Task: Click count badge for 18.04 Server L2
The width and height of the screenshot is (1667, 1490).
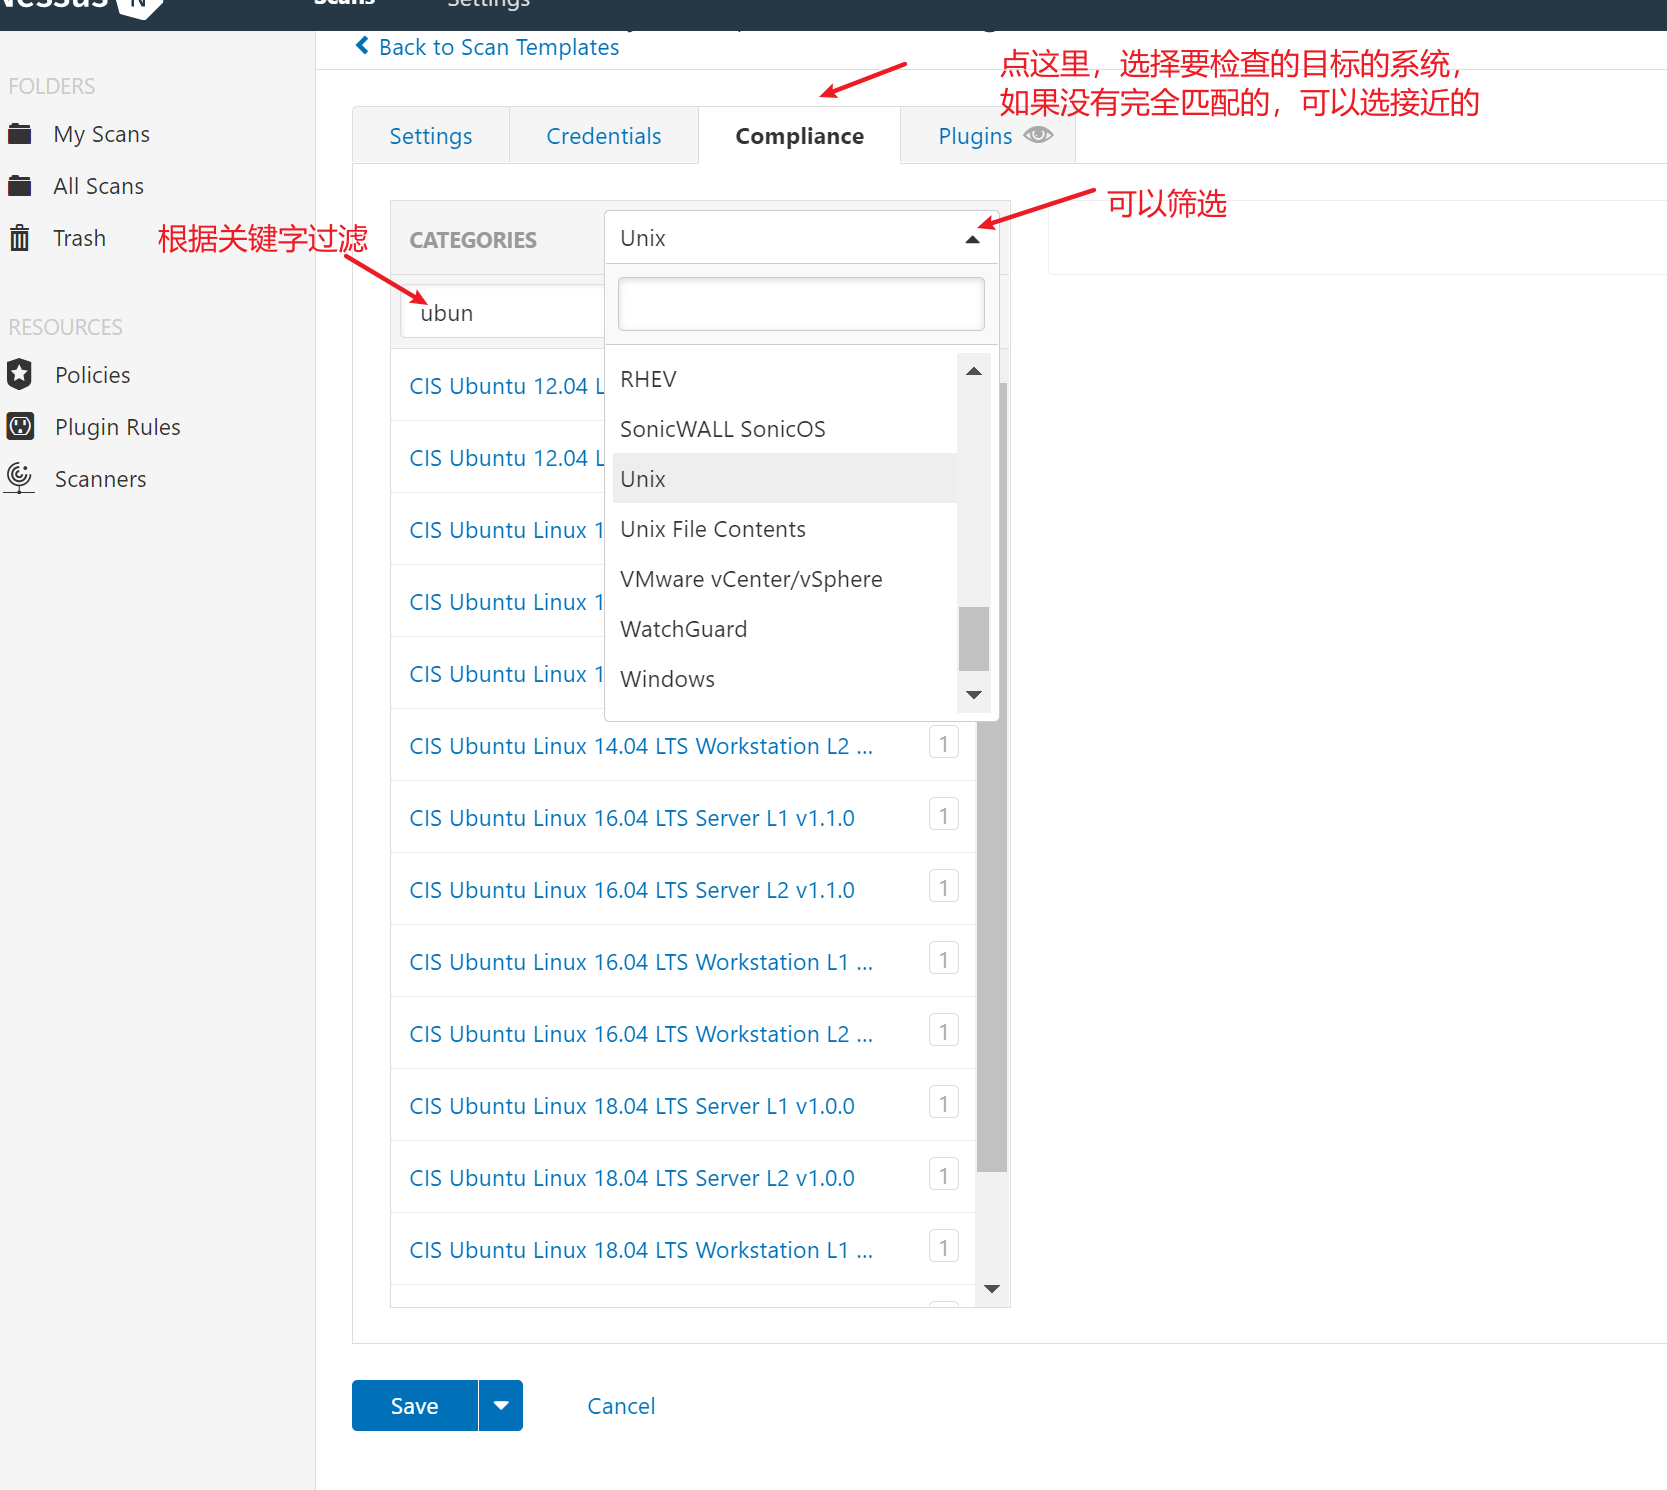Action: tap(944, 1175)
